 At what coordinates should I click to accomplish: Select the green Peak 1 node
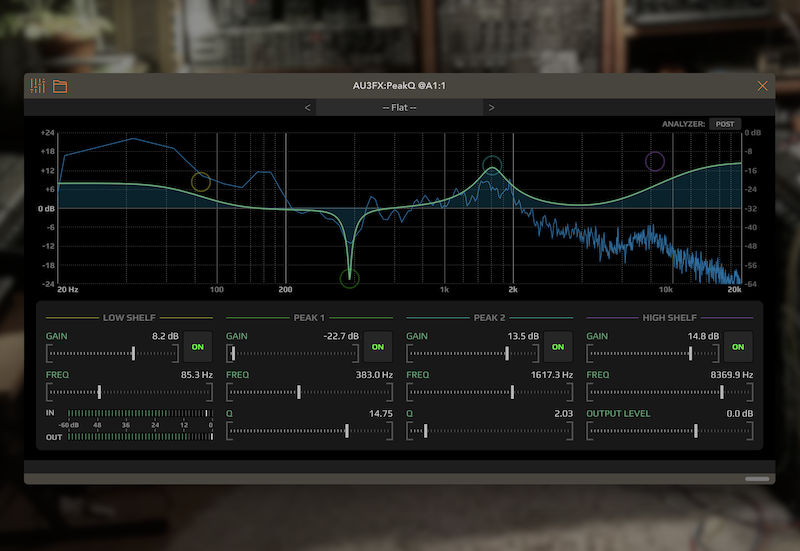[x=349, y=279]
